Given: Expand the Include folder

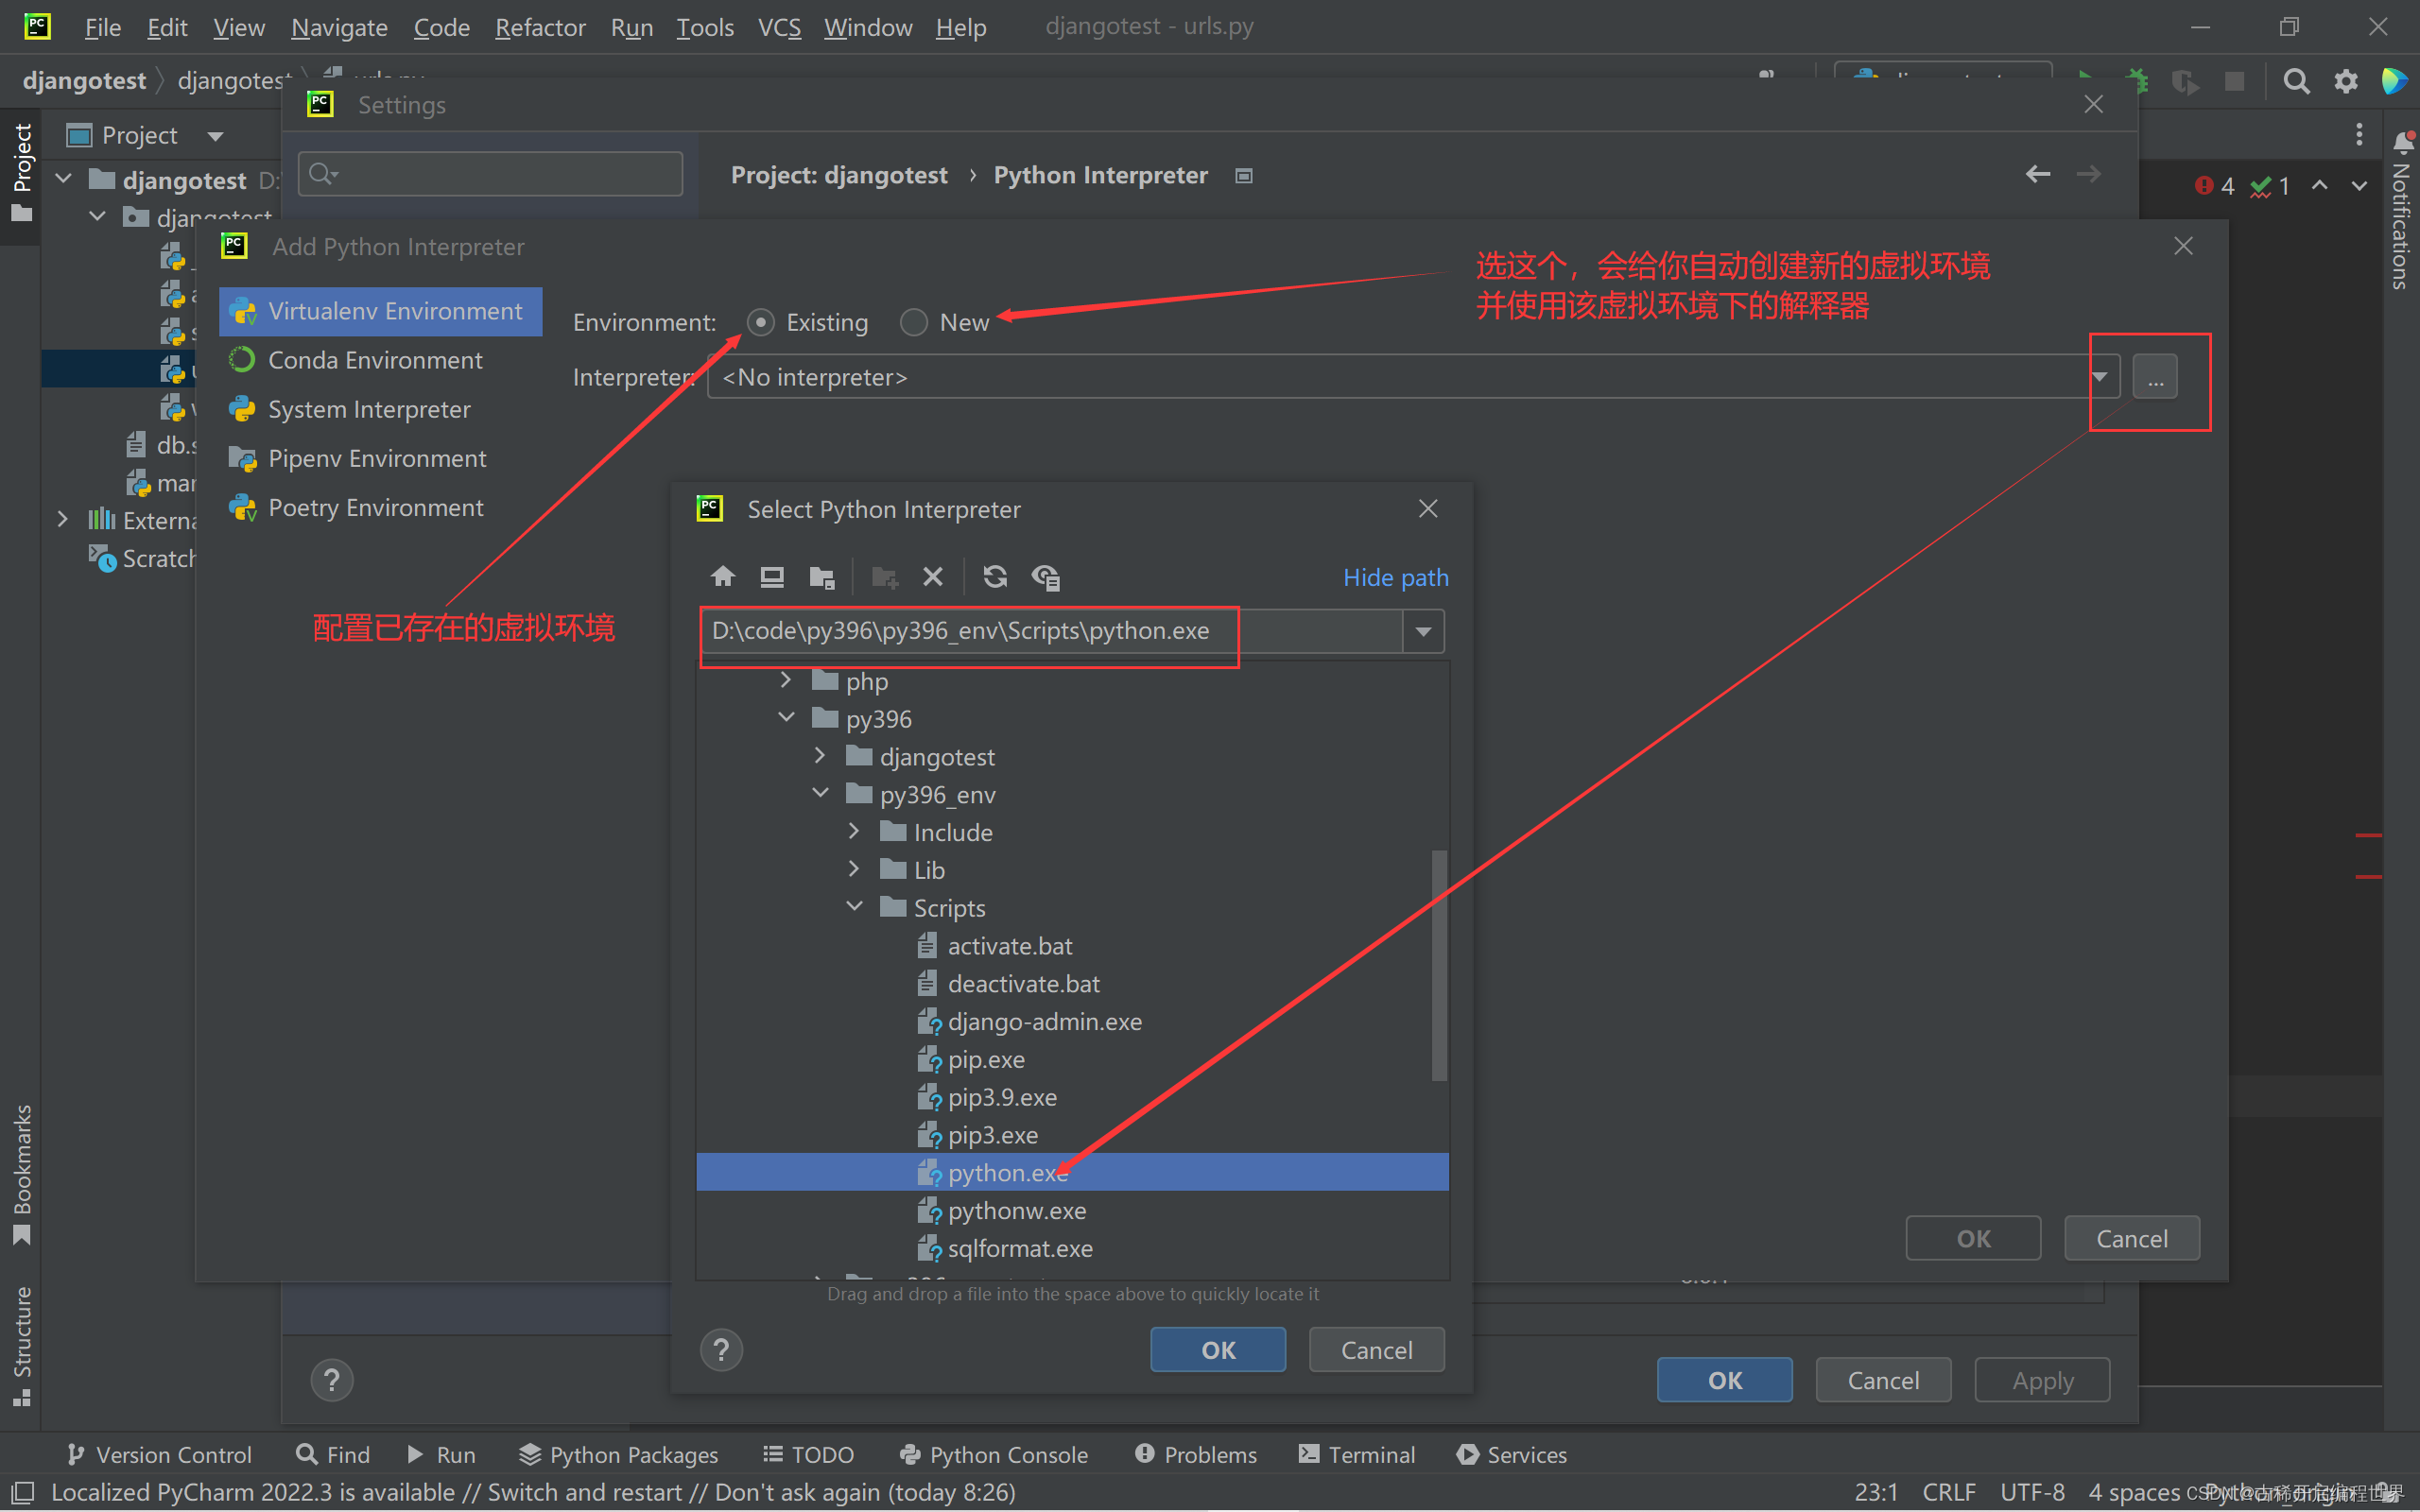Looking at the screenshot, I should tap(854, 831).
